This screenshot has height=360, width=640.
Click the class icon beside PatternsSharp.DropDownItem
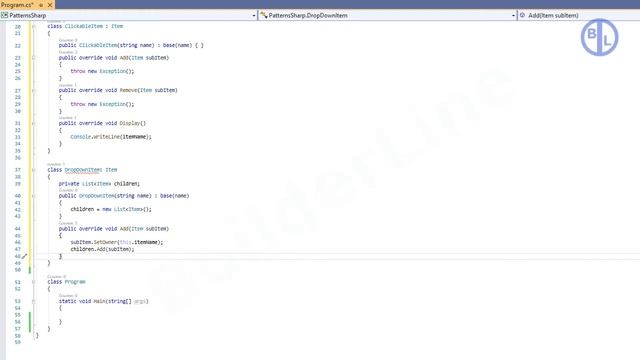pyautogui.click(x=264, y=16)
